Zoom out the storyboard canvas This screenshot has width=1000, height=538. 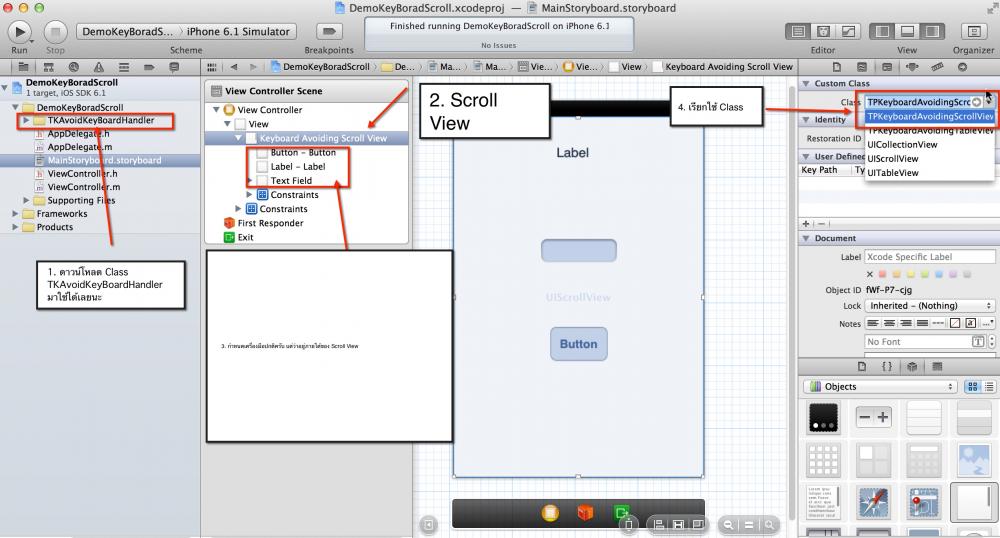(728, 525)
